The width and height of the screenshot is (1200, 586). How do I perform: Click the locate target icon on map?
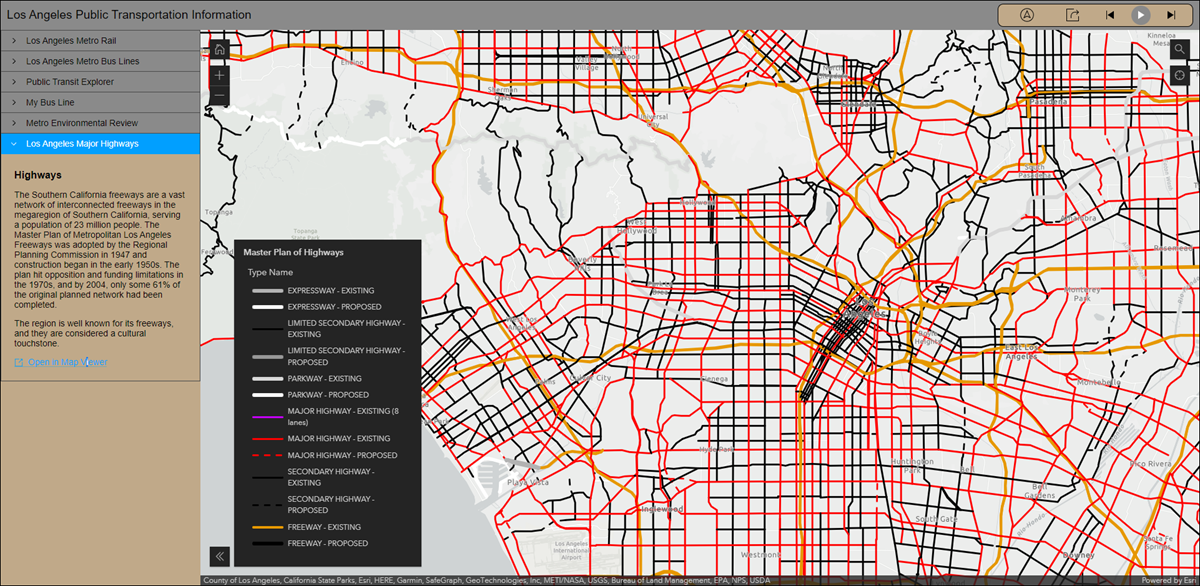pyautogui.click(x=1180, y=75)
